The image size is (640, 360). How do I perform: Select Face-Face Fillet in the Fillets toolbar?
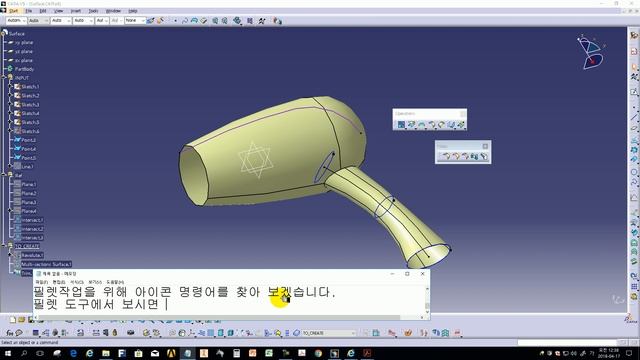(474, 156)
